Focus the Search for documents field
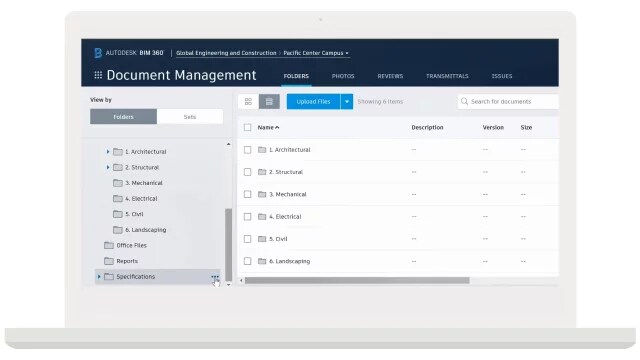 pyautogui.click(x=508, y=102)
